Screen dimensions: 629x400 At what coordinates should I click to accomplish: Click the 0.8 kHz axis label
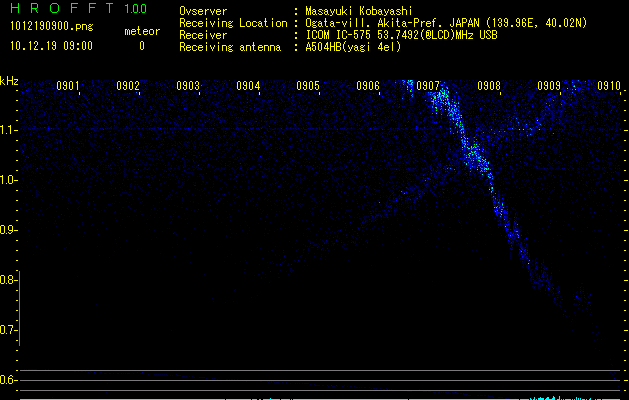click(x=7, y=280)
